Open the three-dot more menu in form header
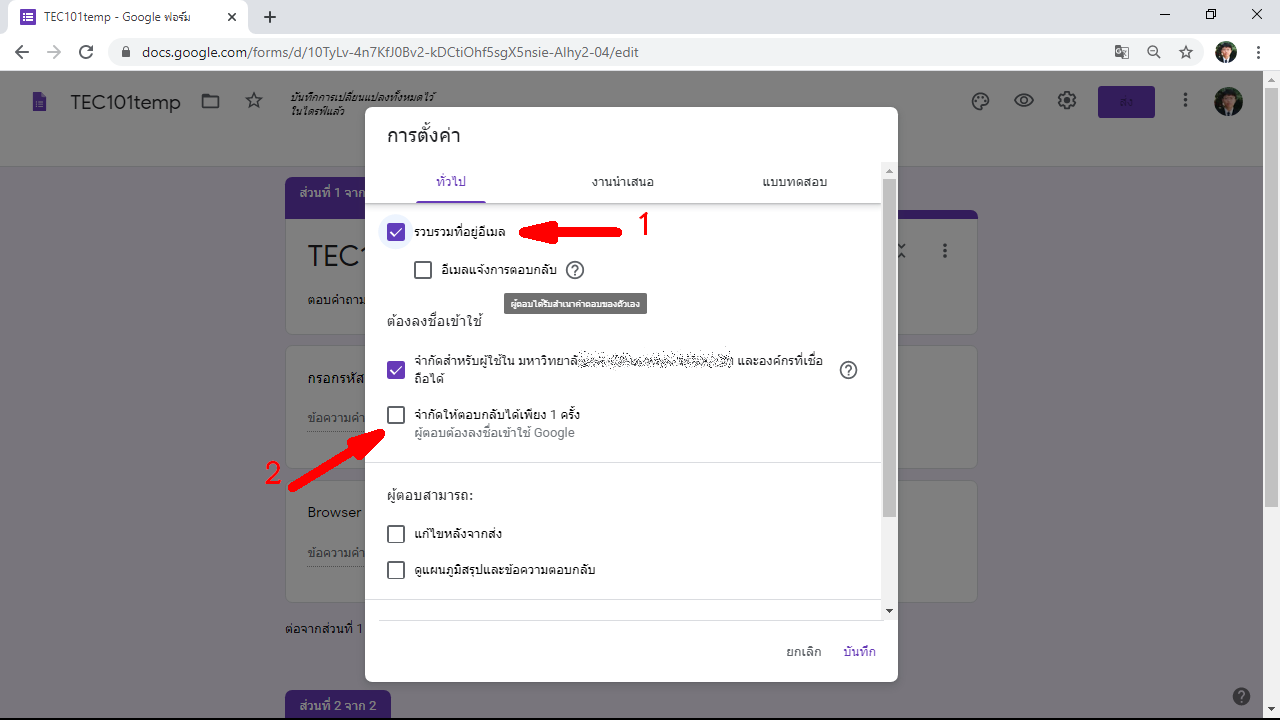The height and width of the screenshot is (721, 1280). pos(1185,101)
